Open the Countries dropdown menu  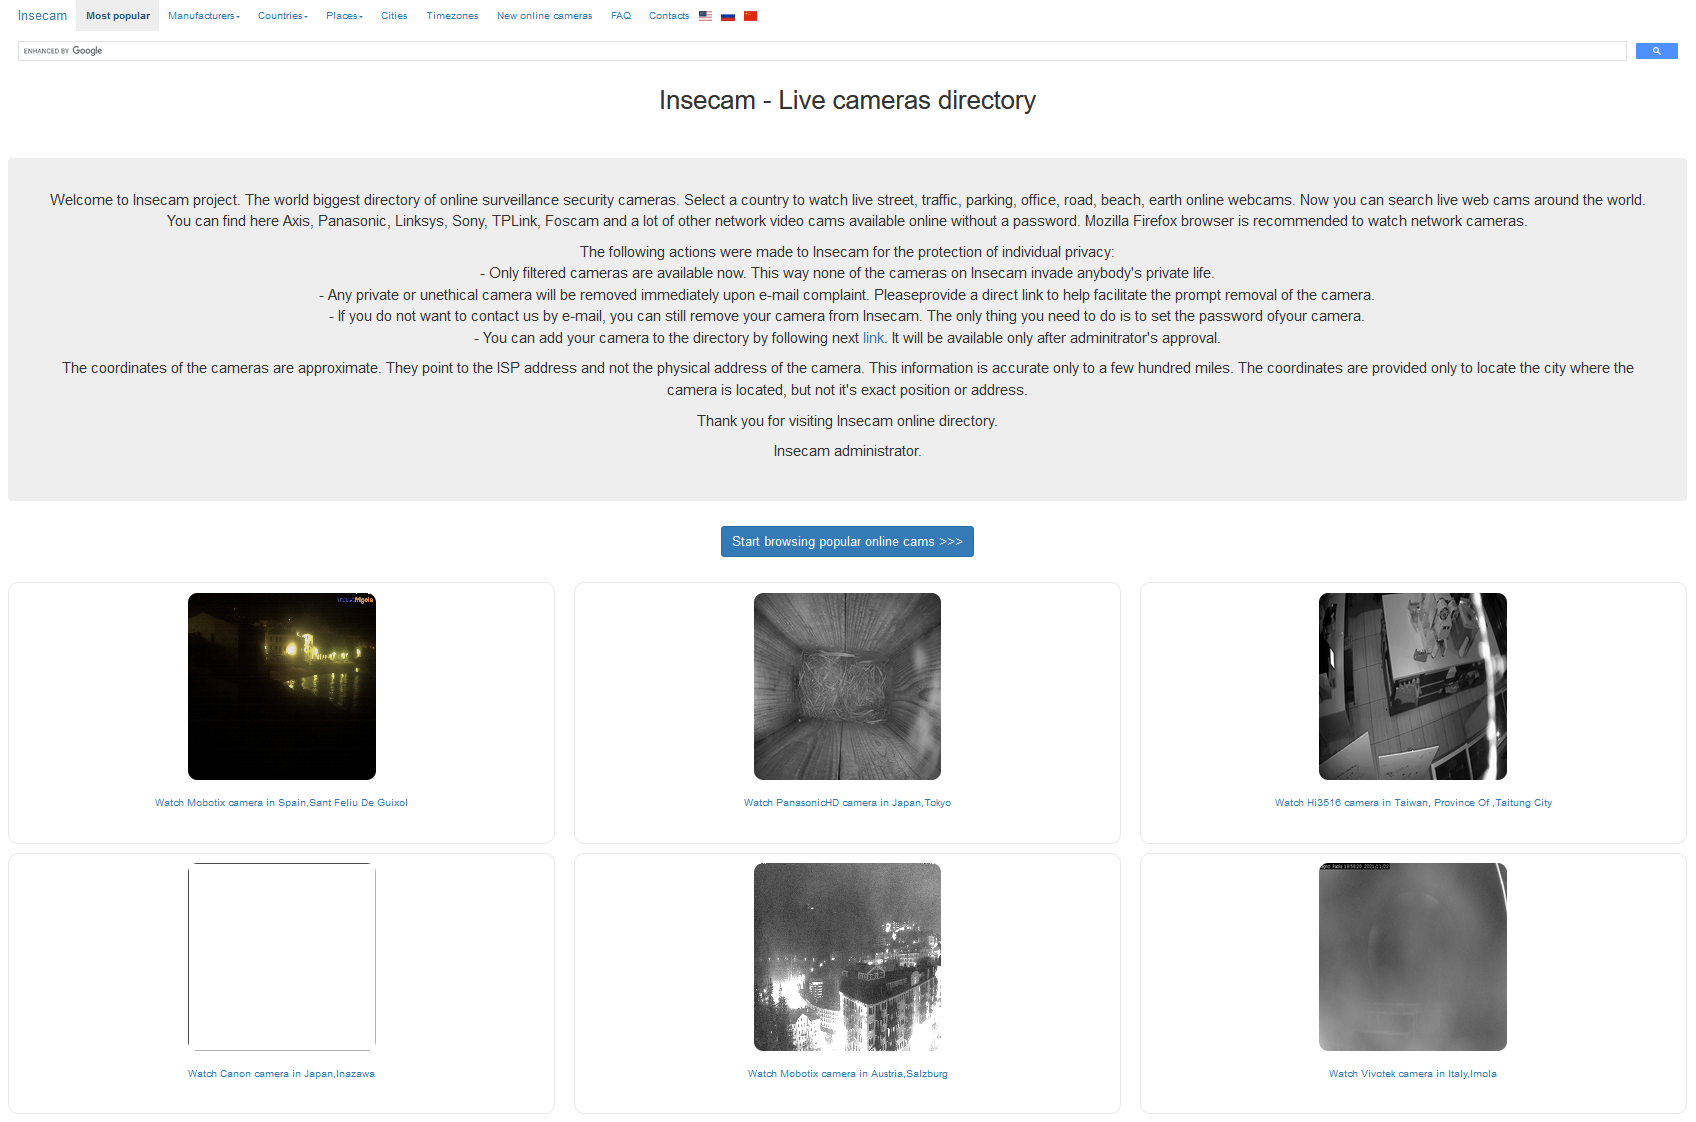[282, 16]
